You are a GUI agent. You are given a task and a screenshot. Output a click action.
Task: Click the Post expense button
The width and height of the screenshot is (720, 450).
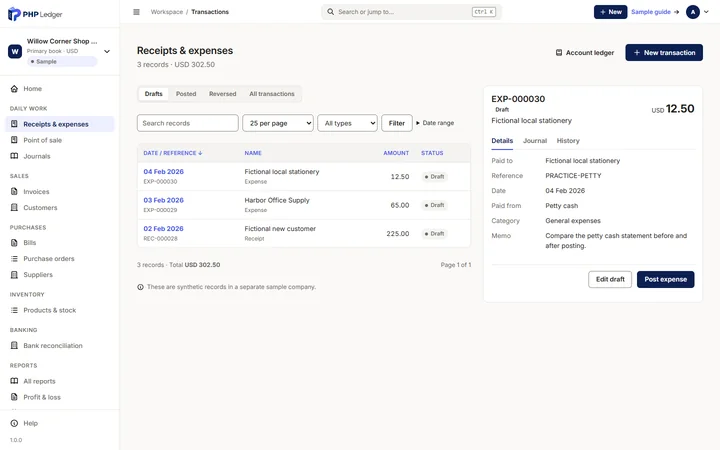665,279
